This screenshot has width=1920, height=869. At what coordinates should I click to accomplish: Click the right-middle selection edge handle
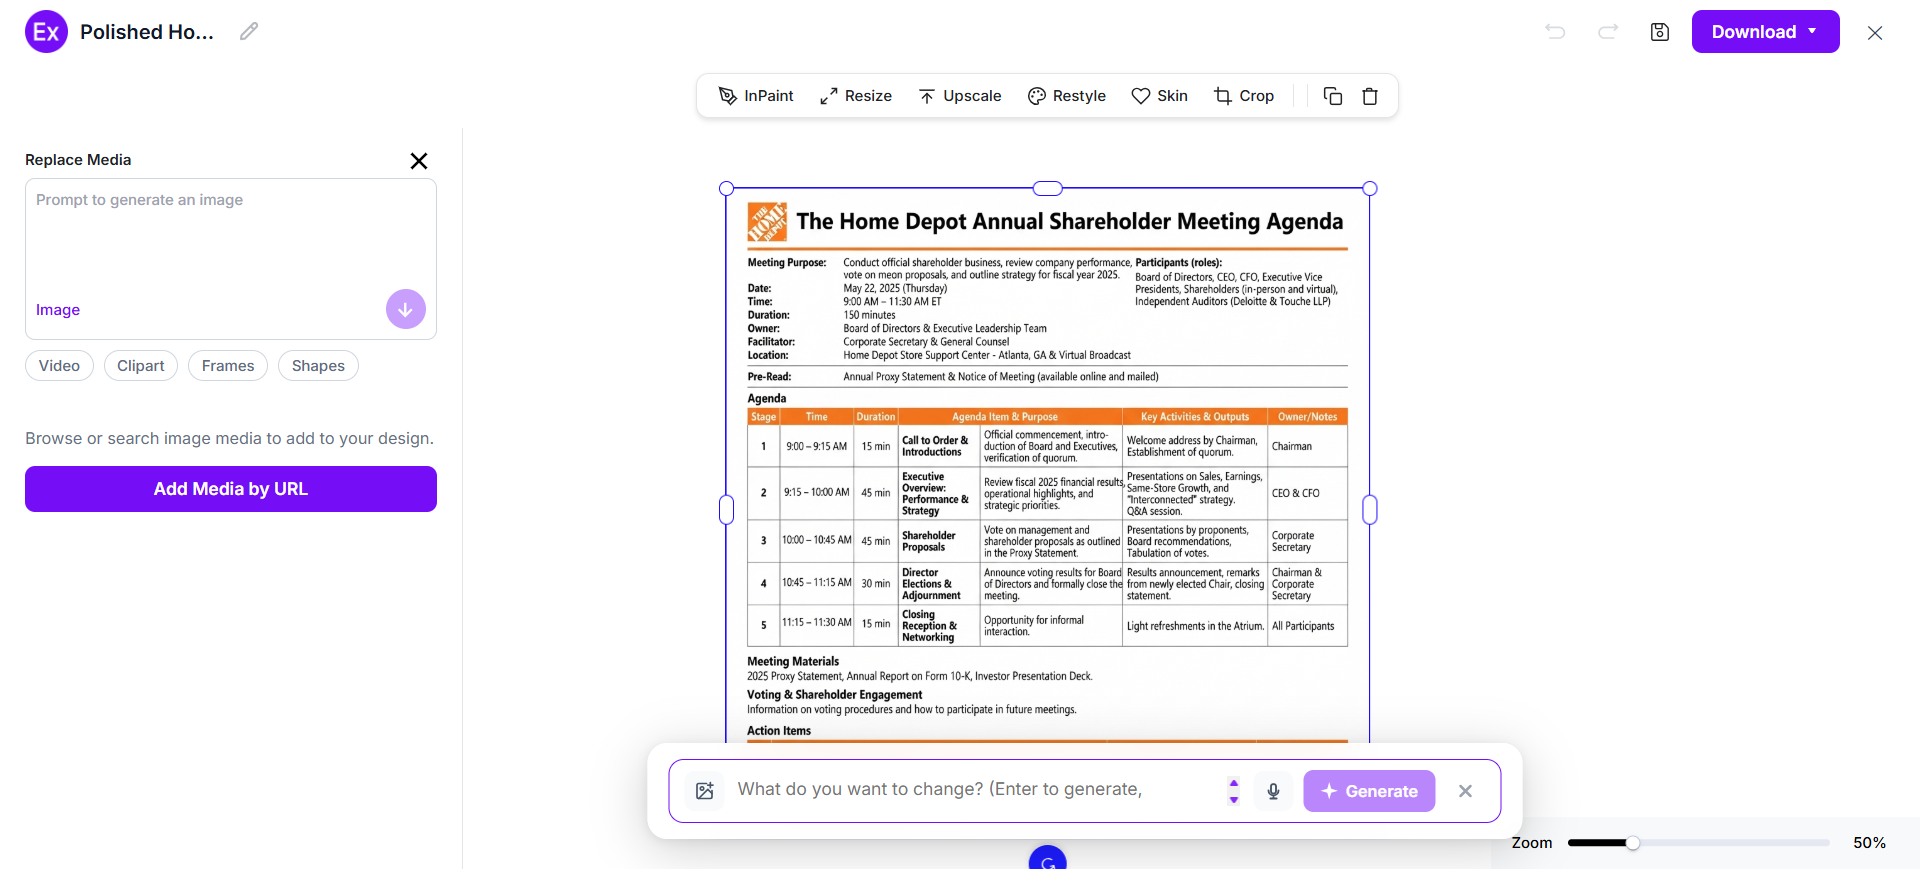1370,510
